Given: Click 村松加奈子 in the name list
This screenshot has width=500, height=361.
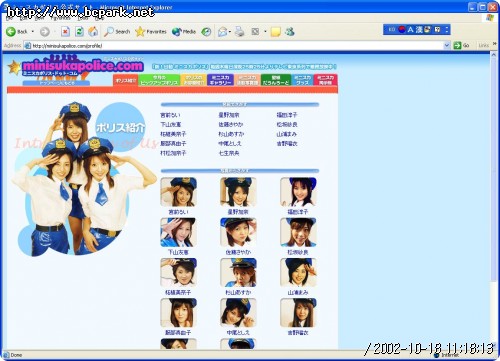Looking at the screenshot, I should pos(173,153).
